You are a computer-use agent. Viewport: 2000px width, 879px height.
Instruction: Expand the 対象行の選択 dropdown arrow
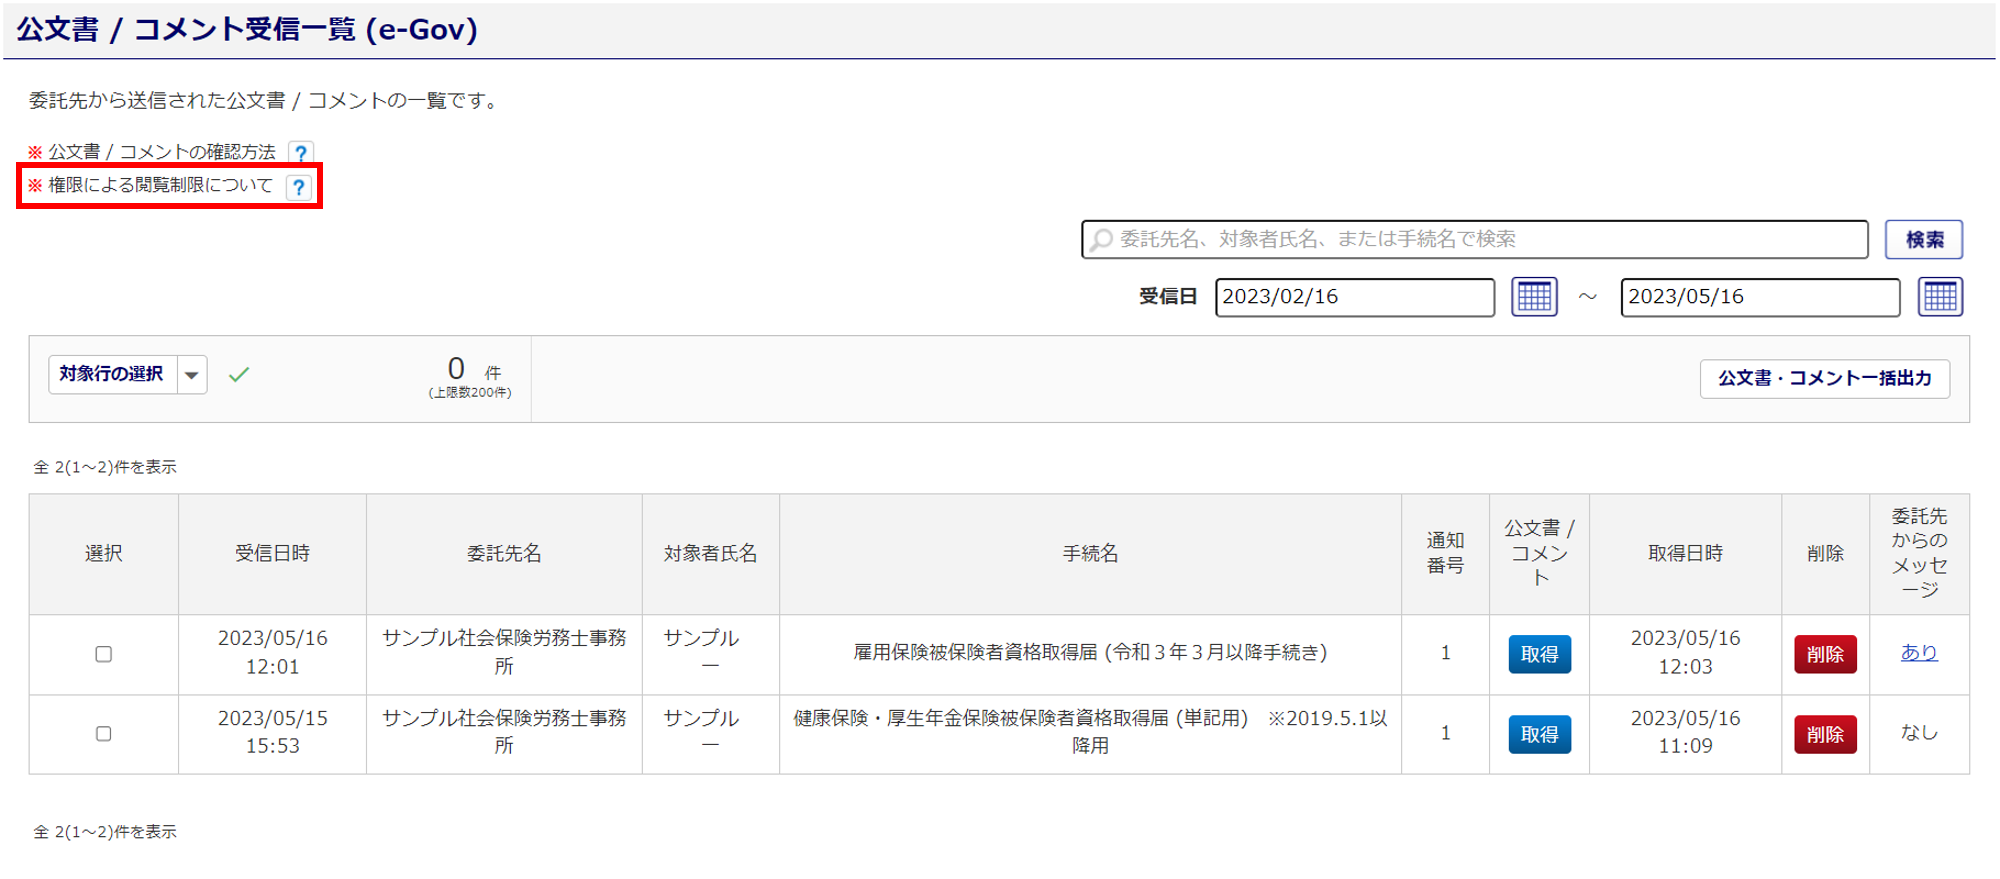[192, 376]
